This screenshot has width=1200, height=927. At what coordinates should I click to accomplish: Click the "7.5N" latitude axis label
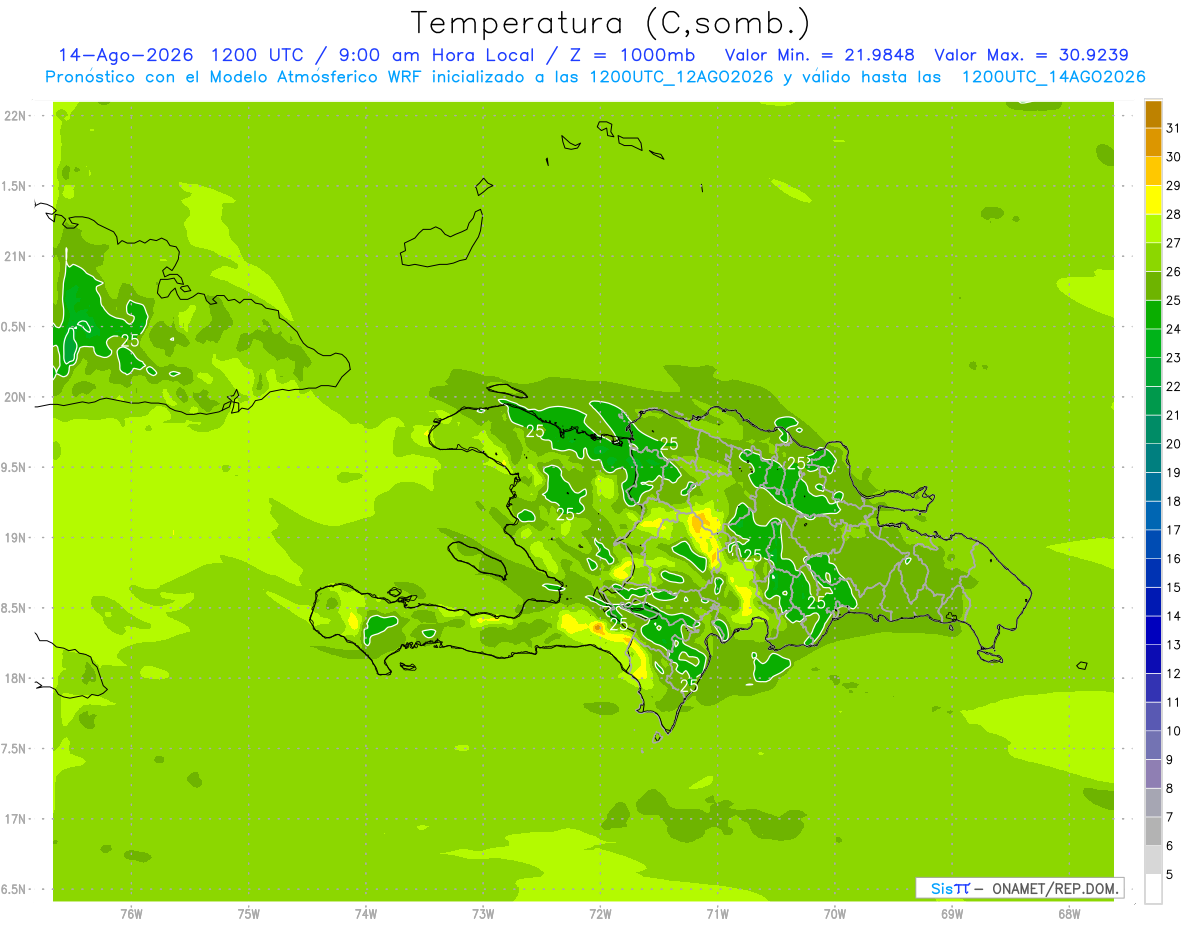(15, 749)
